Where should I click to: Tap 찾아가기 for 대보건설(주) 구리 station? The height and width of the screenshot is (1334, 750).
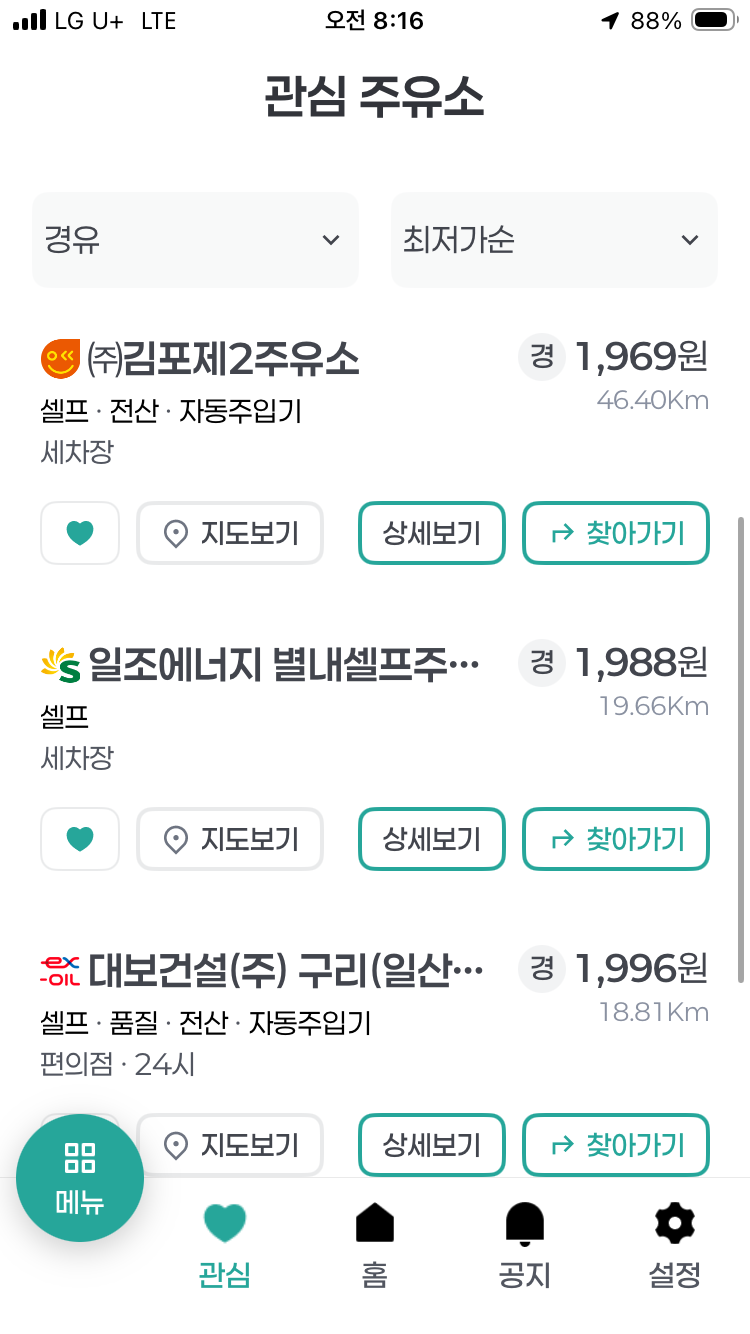point(616,1144)
